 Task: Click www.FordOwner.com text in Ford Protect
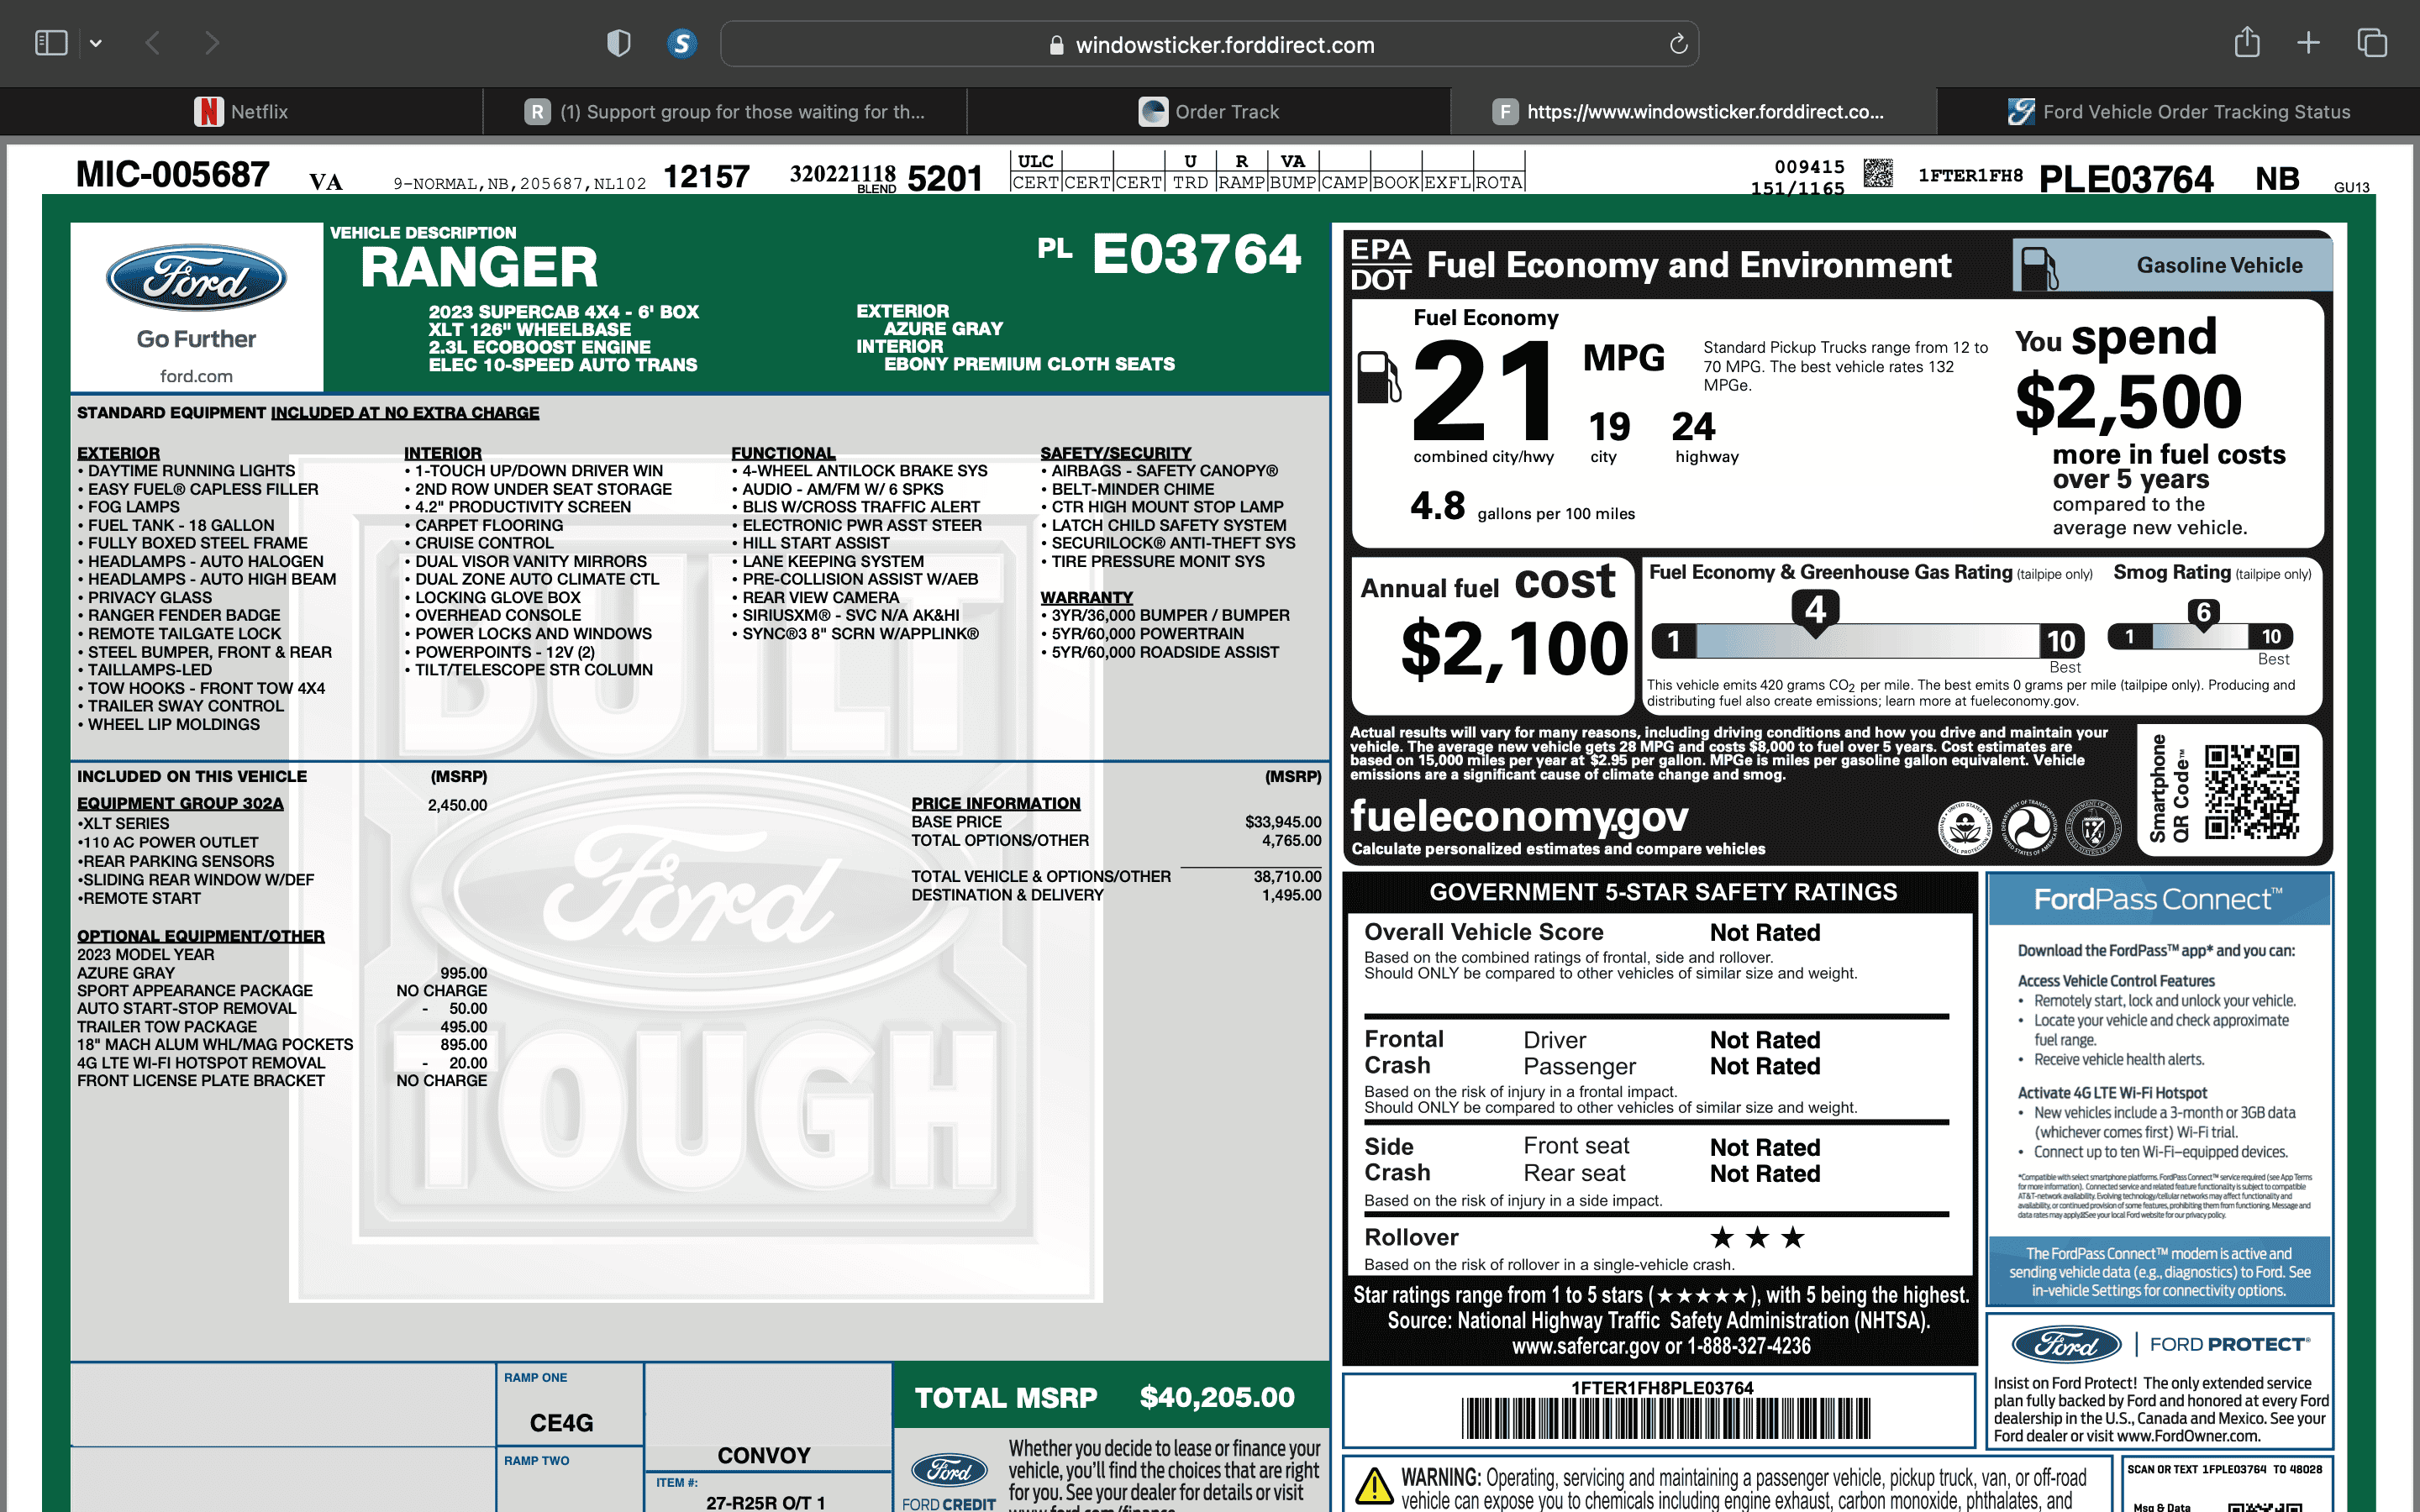(x=2188, y=1436)
